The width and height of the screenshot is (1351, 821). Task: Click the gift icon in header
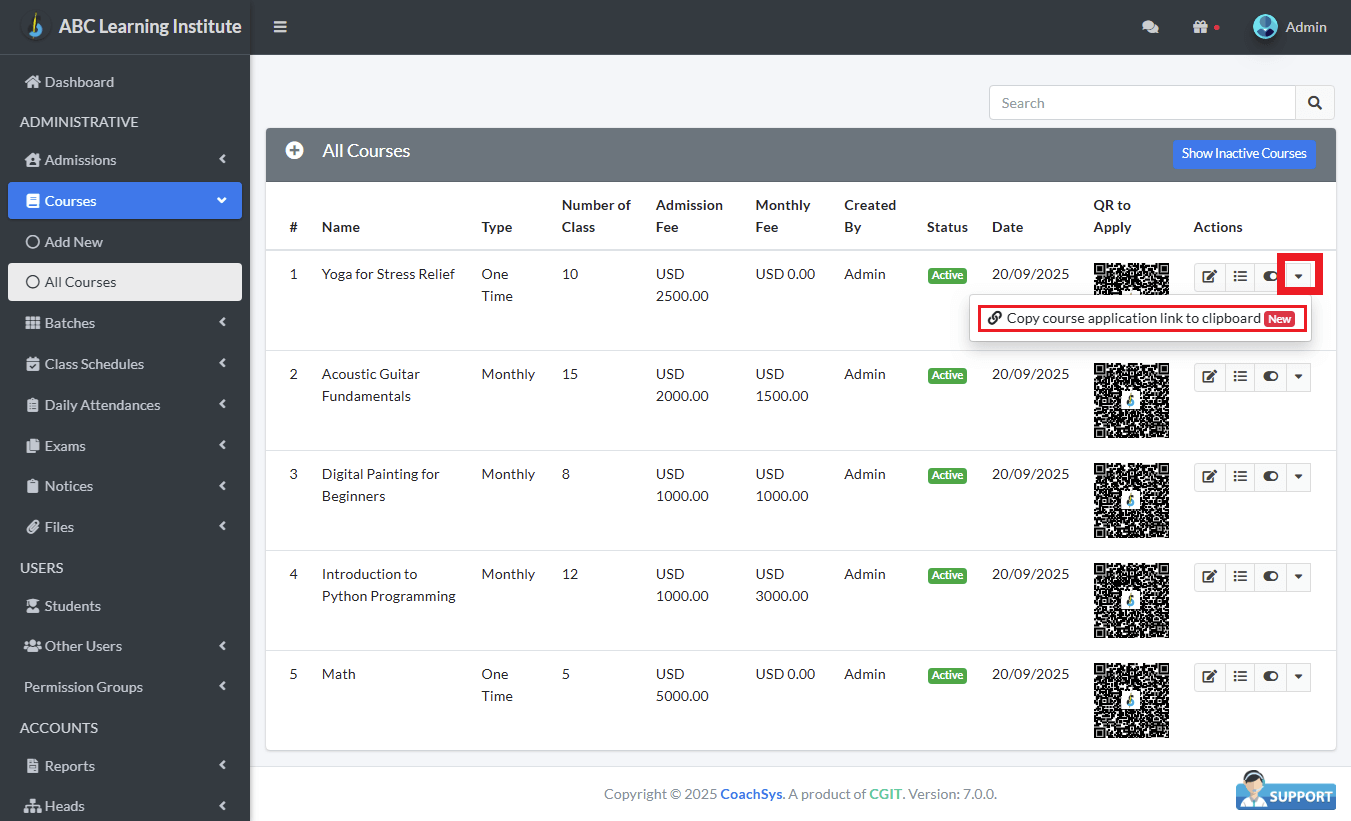(x=1201, y=28)
